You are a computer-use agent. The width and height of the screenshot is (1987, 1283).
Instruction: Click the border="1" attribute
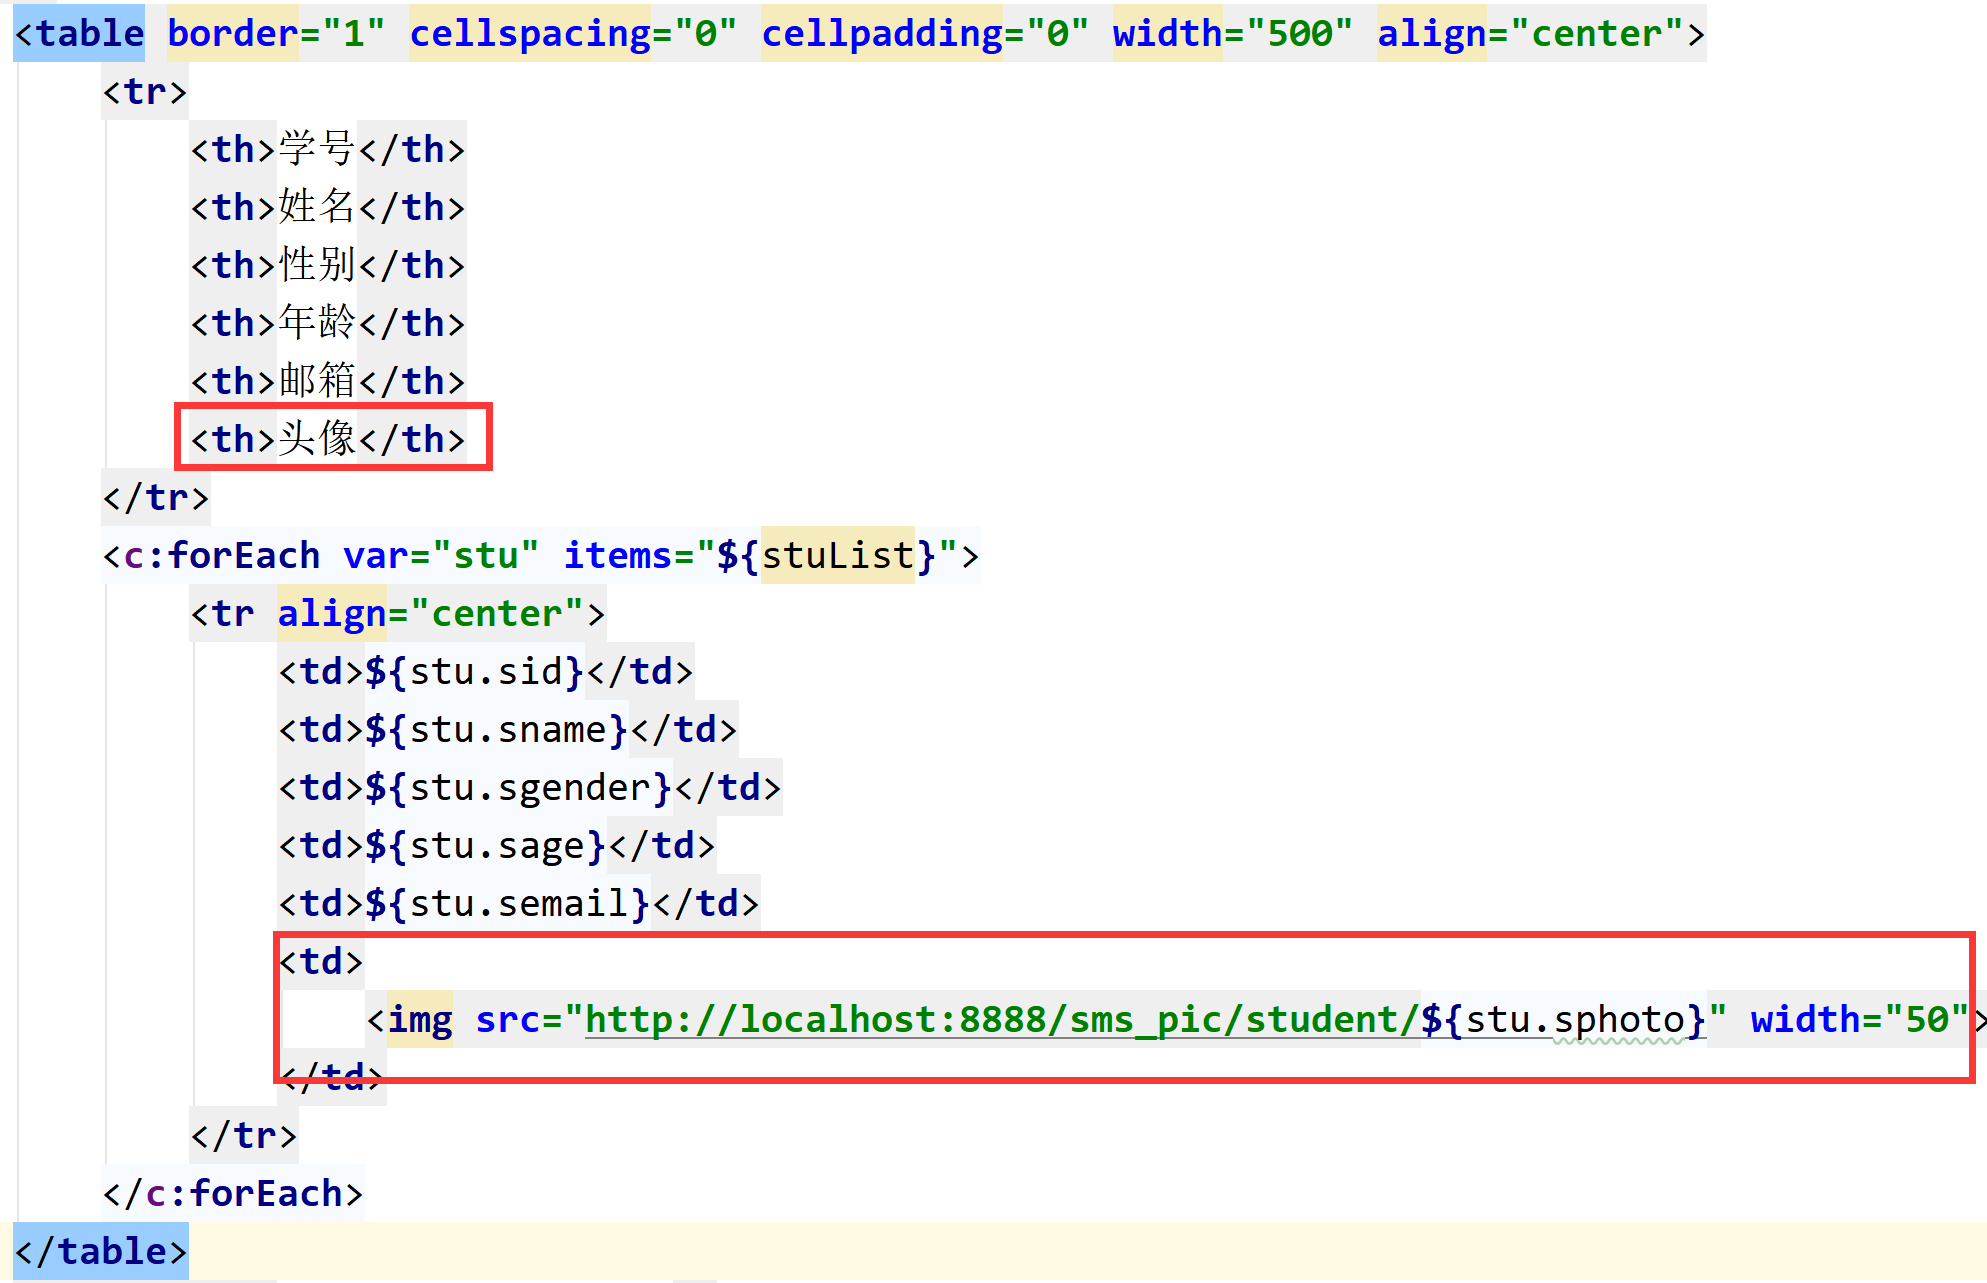click(275, 33)
